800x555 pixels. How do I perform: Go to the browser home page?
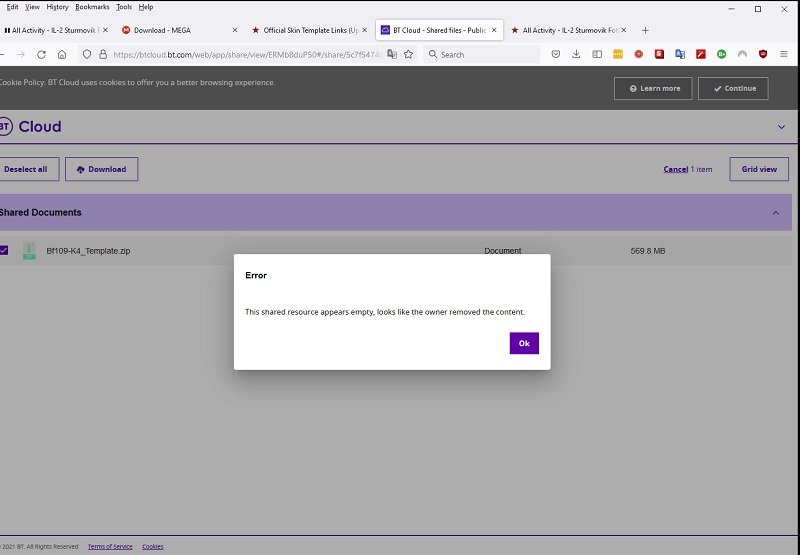pyautogui.click(x=62, y=55)
